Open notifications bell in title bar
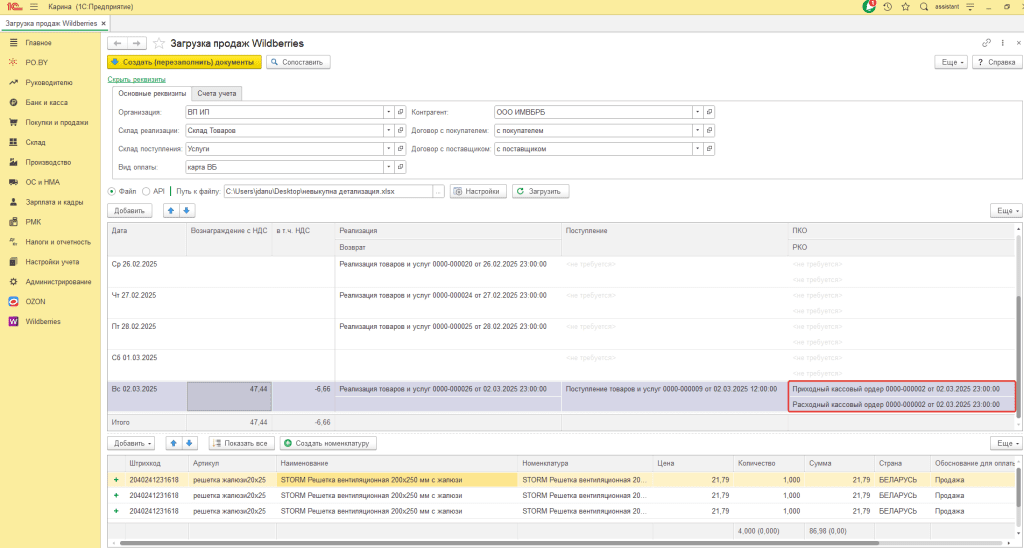 click(869, 7)
